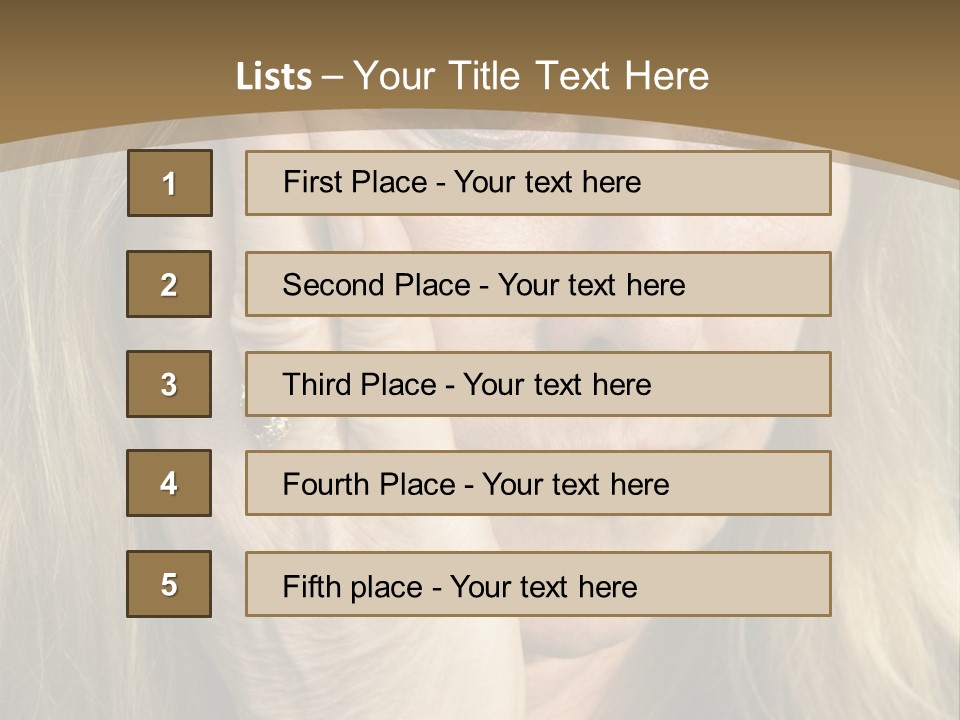Click the 'First Place - Your text here' box
Screen dimensions: 960x720
point(538,183)
